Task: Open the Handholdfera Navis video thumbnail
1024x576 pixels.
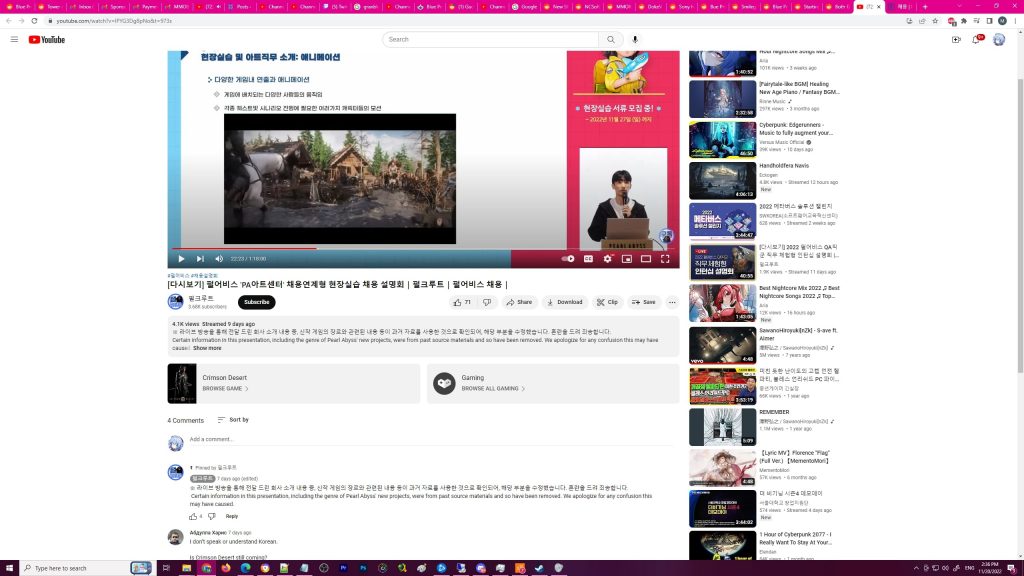Action: point(722,180)
